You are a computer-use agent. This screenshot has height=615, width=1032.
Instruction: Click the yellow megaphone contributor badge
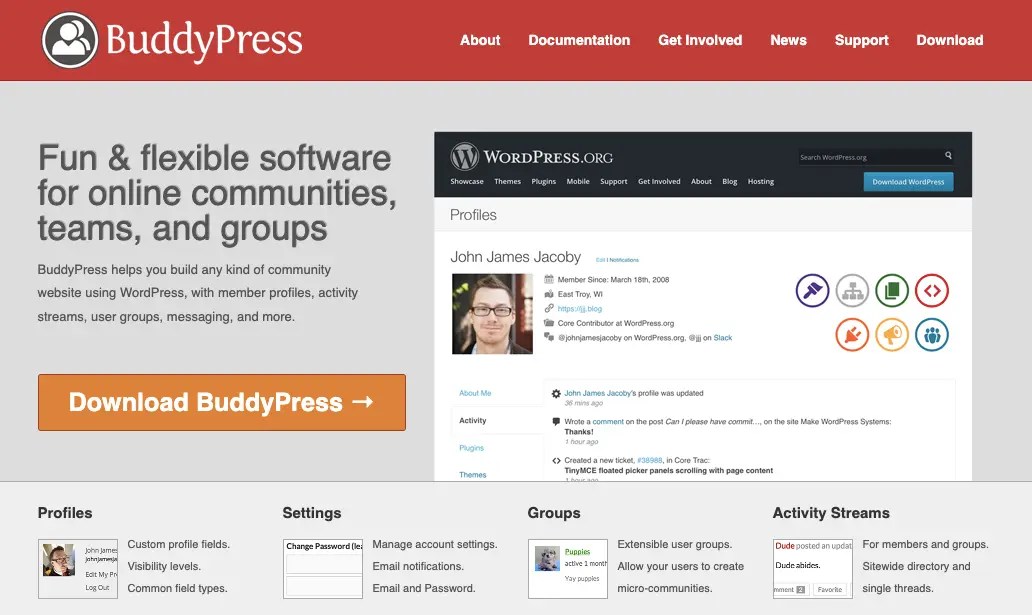(x=892, y=335)
